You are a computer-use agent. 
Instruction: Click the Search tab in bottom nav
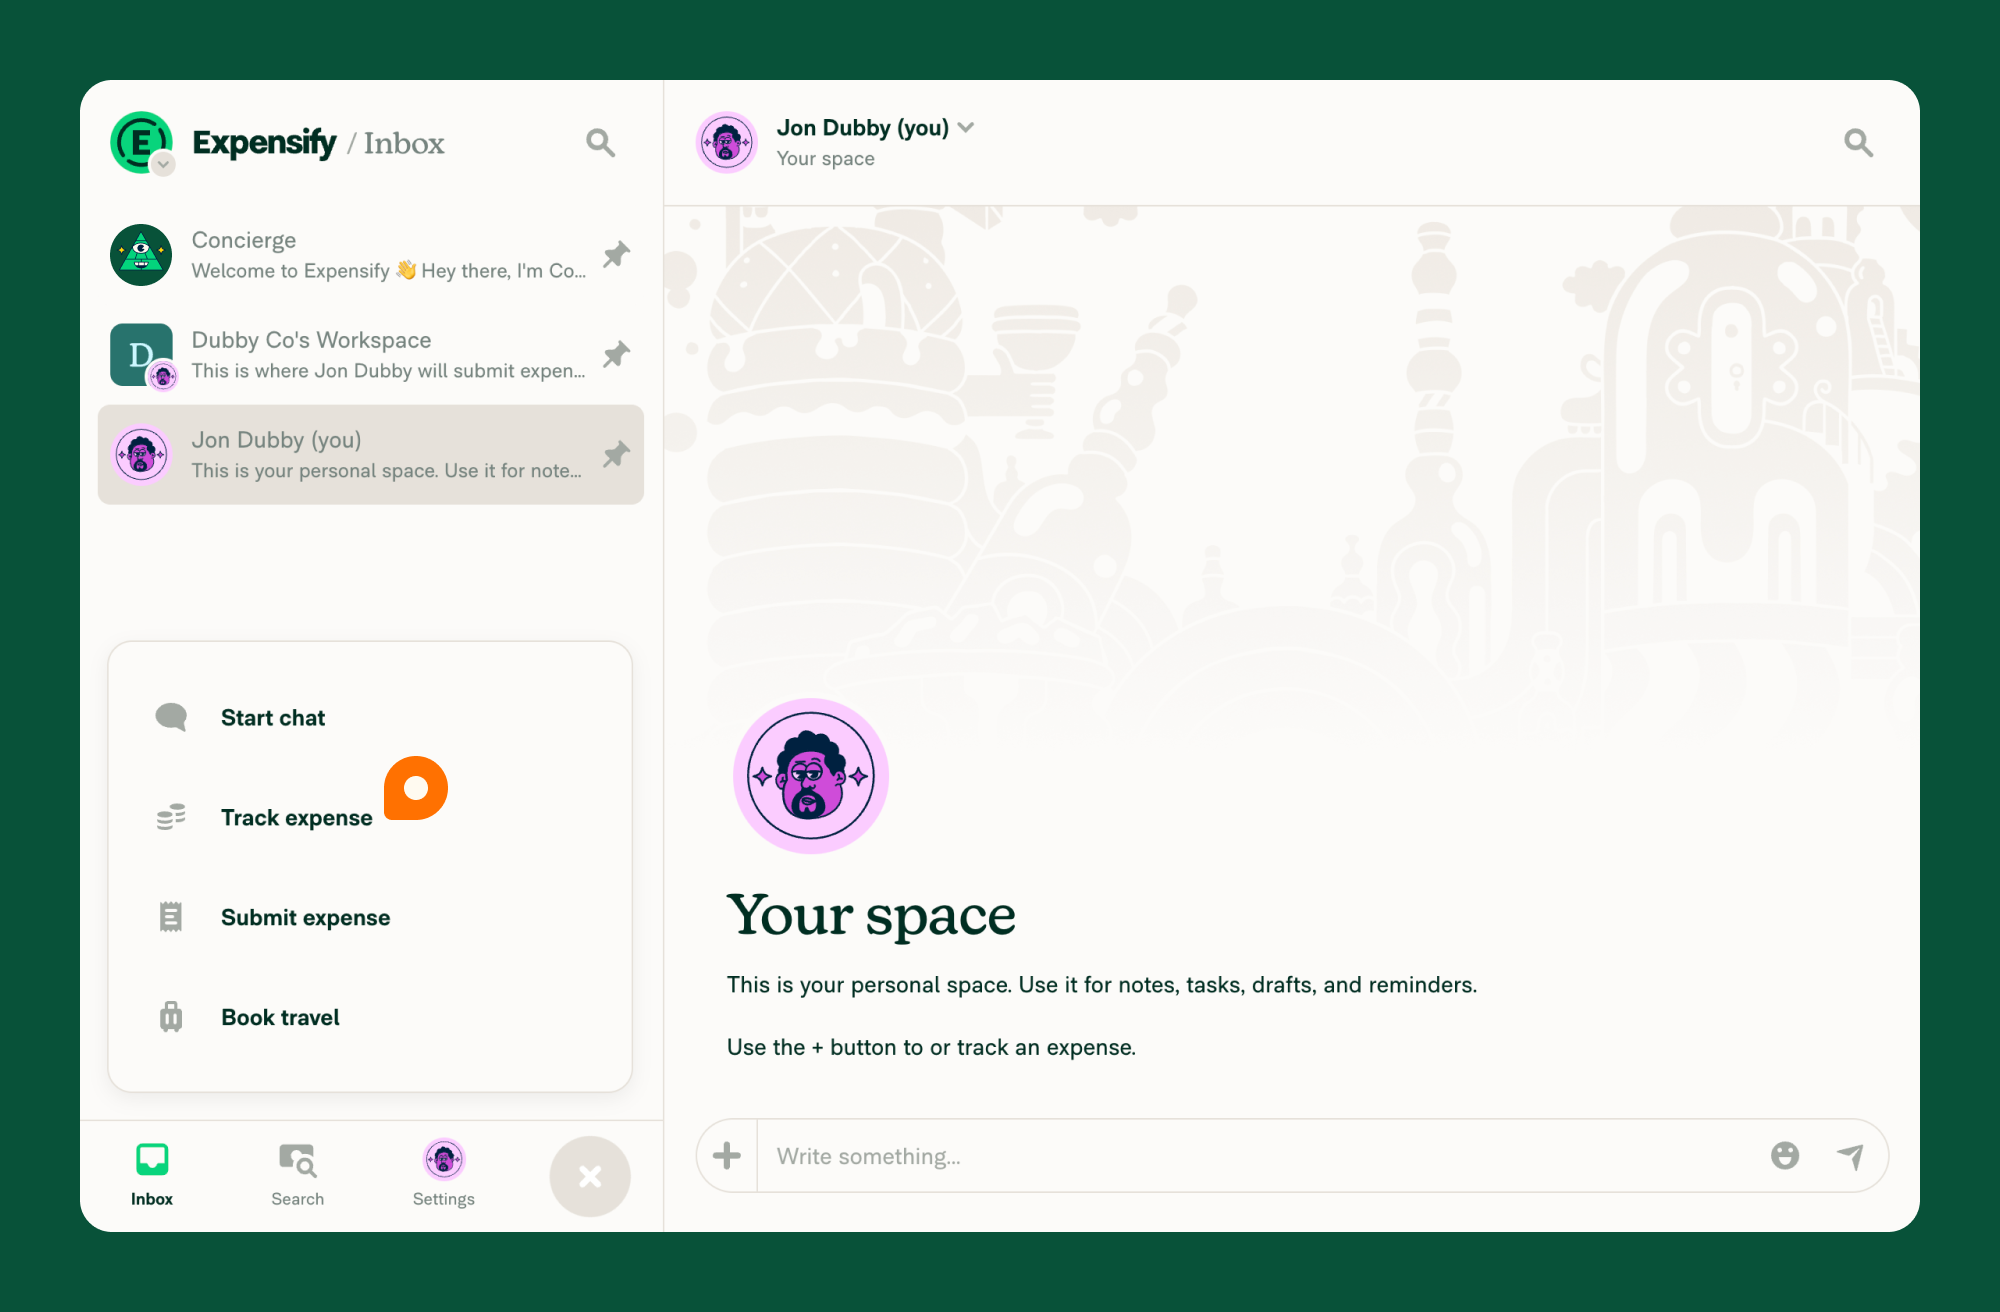click(297, 1171)
